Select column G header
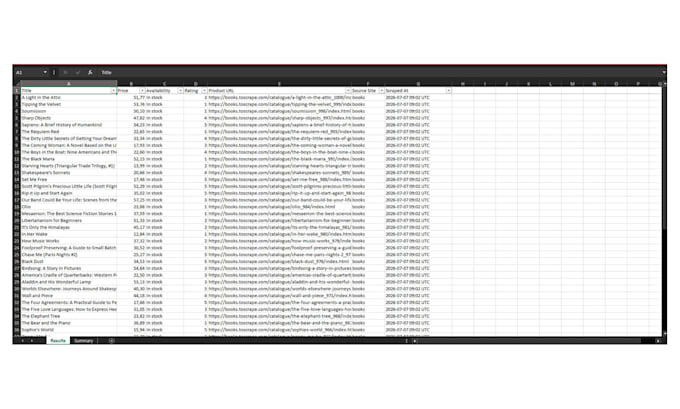This screenshot has width=680, height=409. tap(418, 84)
